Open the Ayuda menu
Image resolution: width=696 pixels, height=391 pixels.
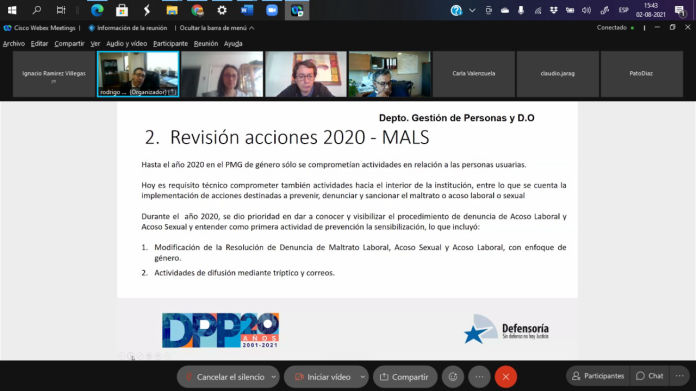point(233,43)
